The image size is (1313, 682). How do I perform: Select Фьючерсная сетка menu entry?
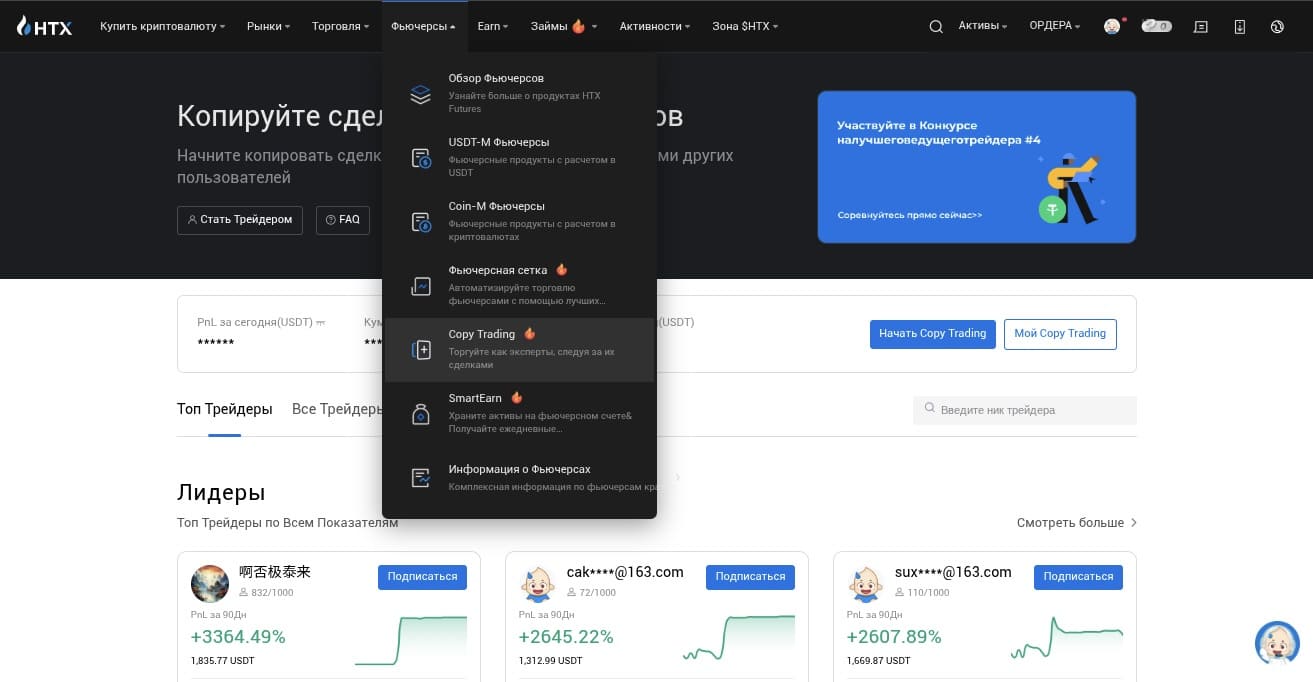pos(519,286)
